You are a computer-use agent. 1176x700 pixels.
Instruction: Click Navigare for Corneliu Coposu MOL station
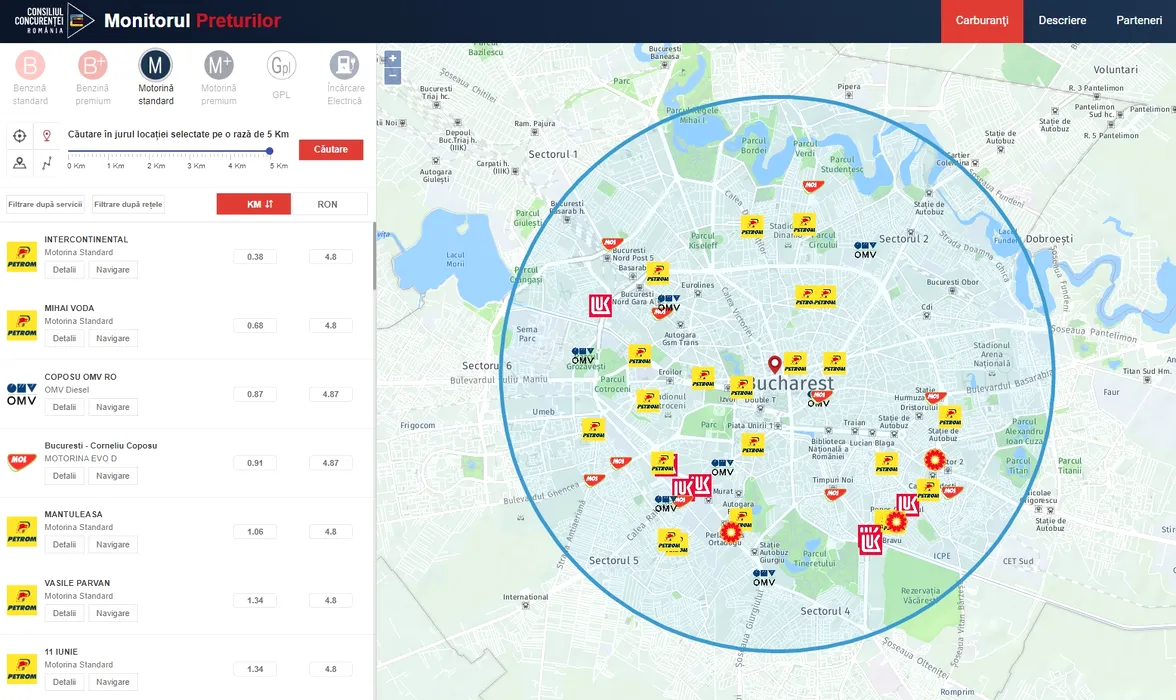pyautogui.click(x=112, y=476)
